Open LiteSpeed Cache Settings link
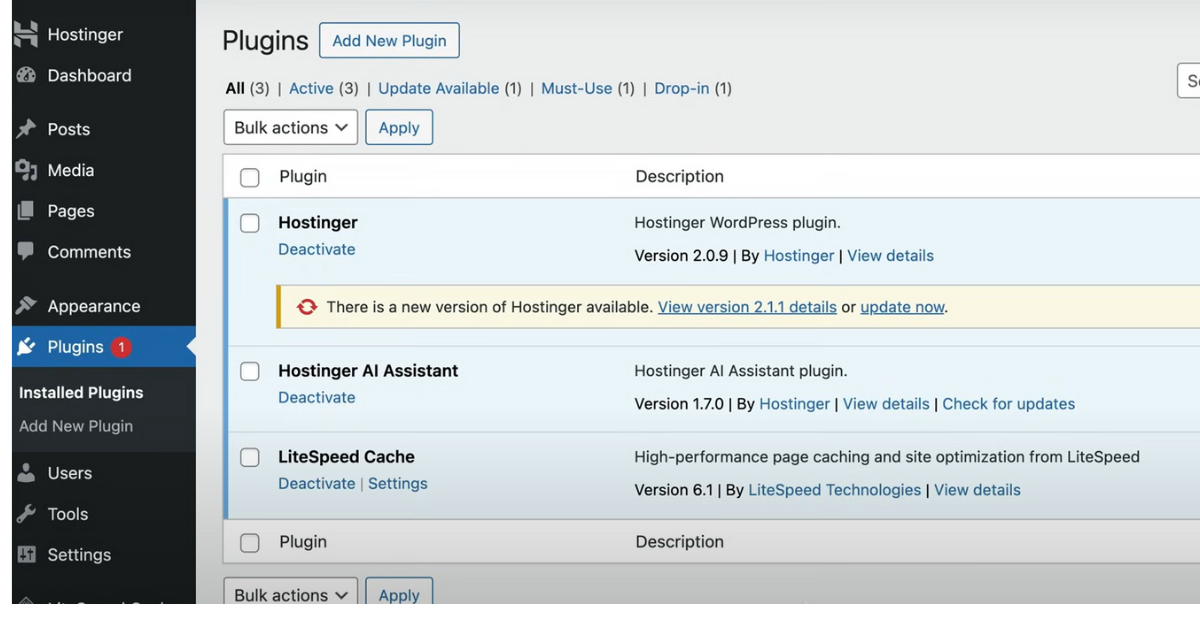Image resolution: width=1200 pixels, height=628 pixels. [x=397, y=483]
